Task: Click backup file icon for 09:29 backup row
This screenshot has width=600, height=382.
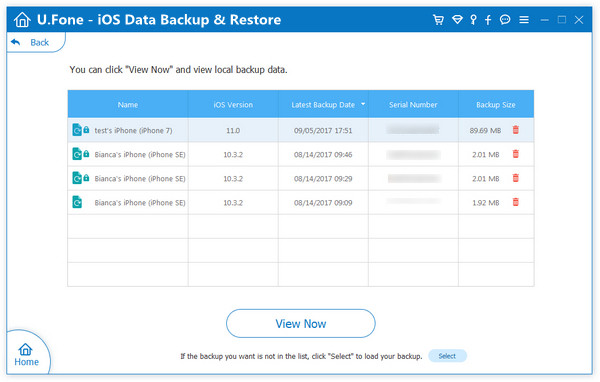Action: pos(77,178)
